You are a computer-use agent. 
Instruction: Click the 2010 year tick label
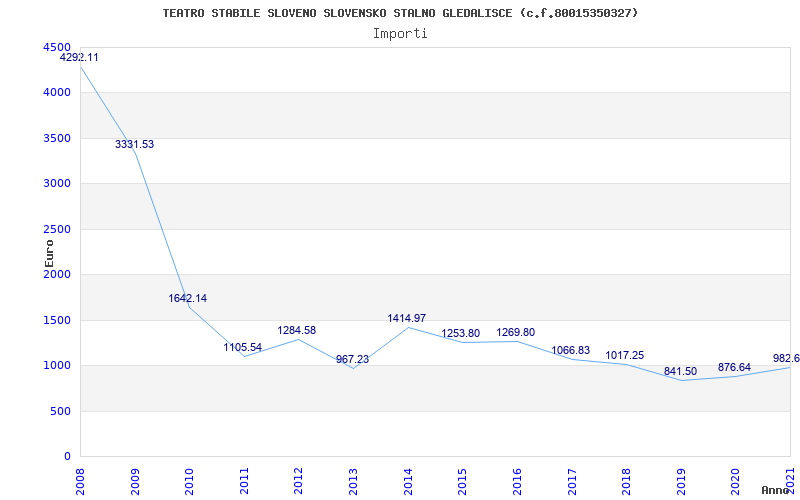coord(189,481)
